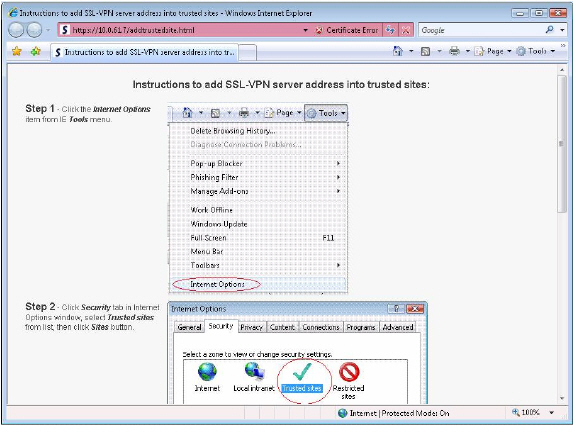This screenshot has width=576, height=446.
Task: Click the page scrollbar down arrow
Action: pyautogui.click(x=562, y=398)
